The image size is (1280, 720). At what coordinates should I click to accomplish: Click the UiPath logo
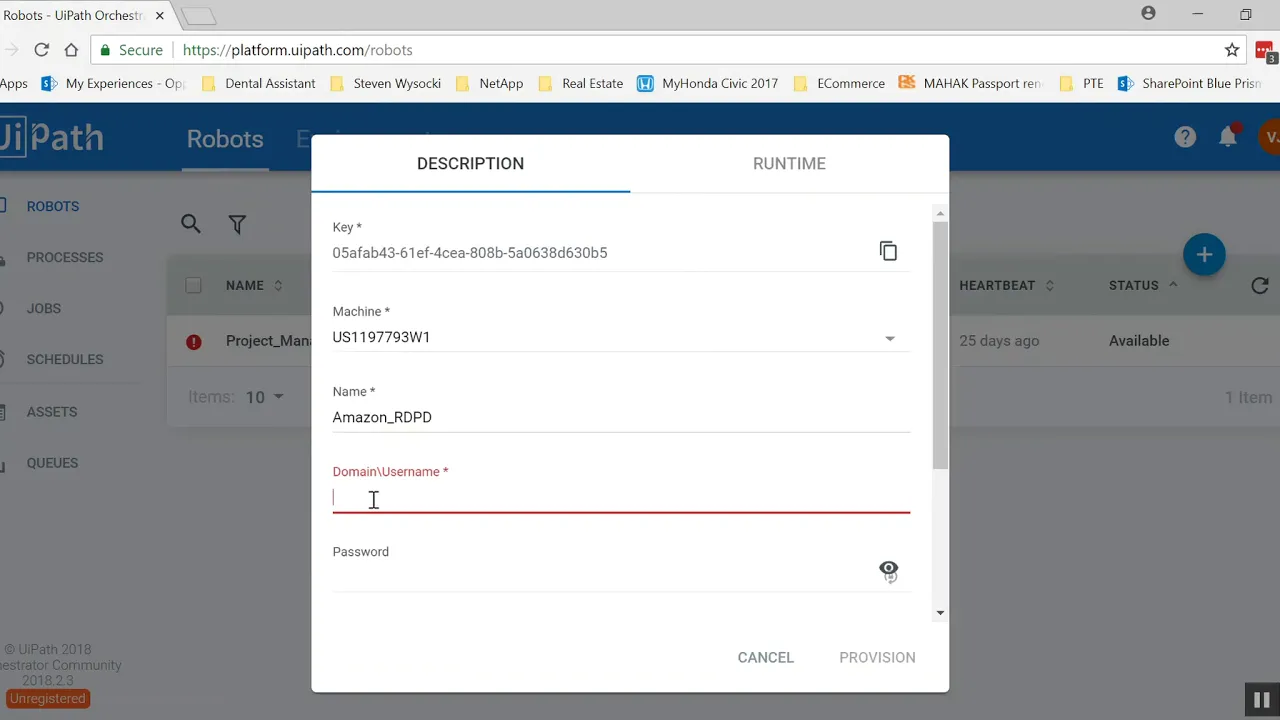52,137
